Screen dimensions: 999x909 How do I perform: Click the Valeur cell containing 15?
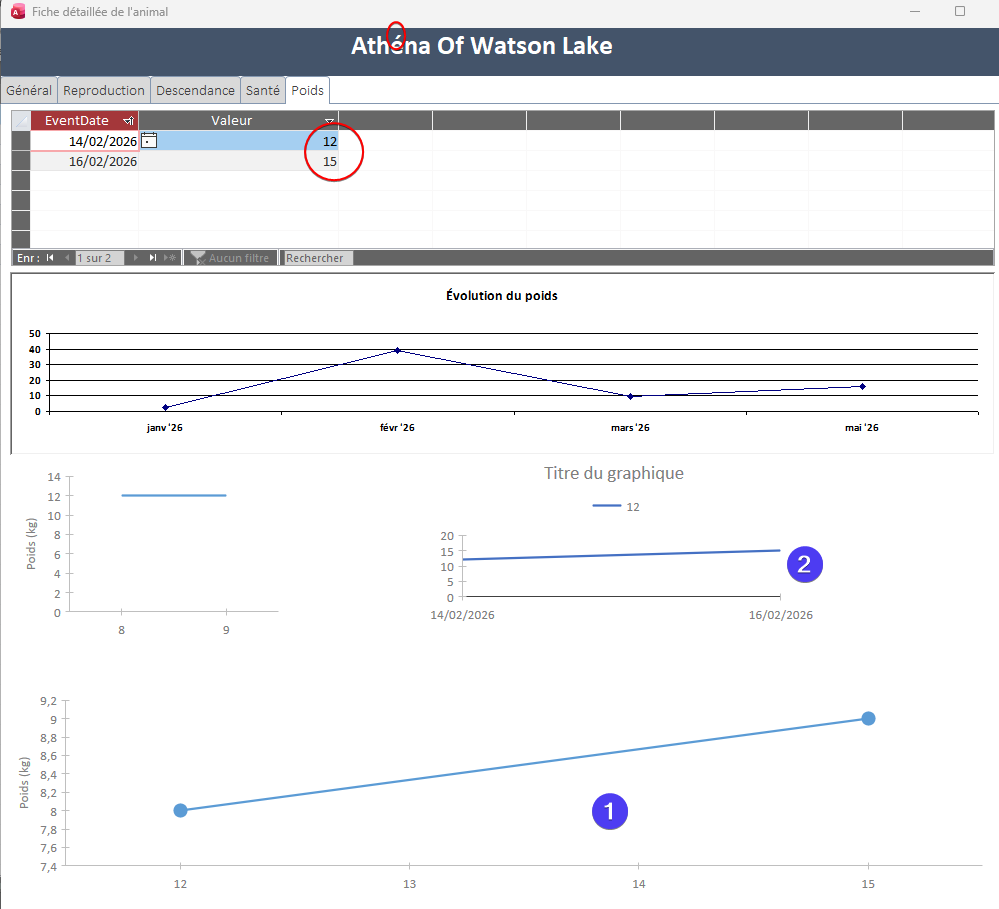click(238, 161)
